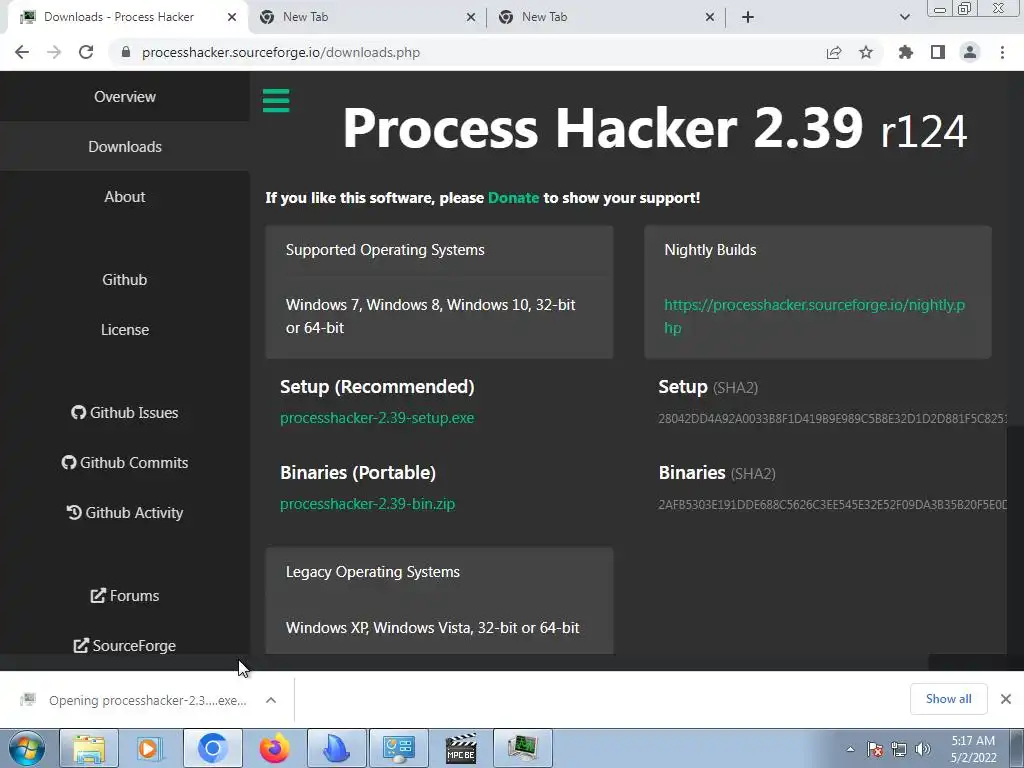This screenshot has height=768, width=1024.
Task: Click the volume speaker tray icon
Action: tap(923, 749)
